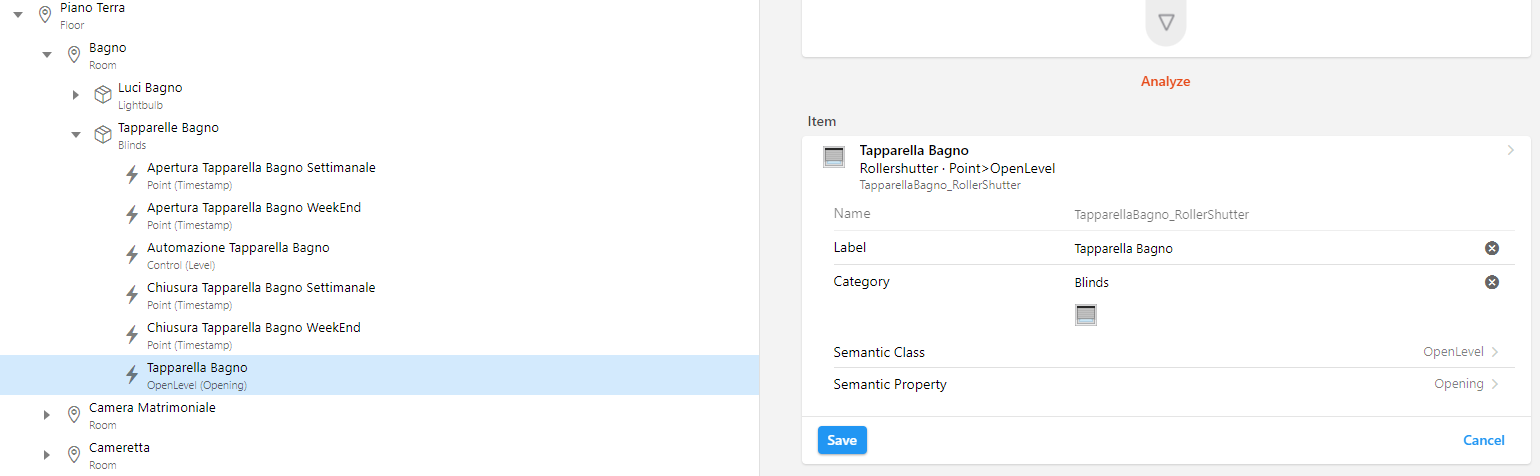Save the item changes

tap(842, 440)
